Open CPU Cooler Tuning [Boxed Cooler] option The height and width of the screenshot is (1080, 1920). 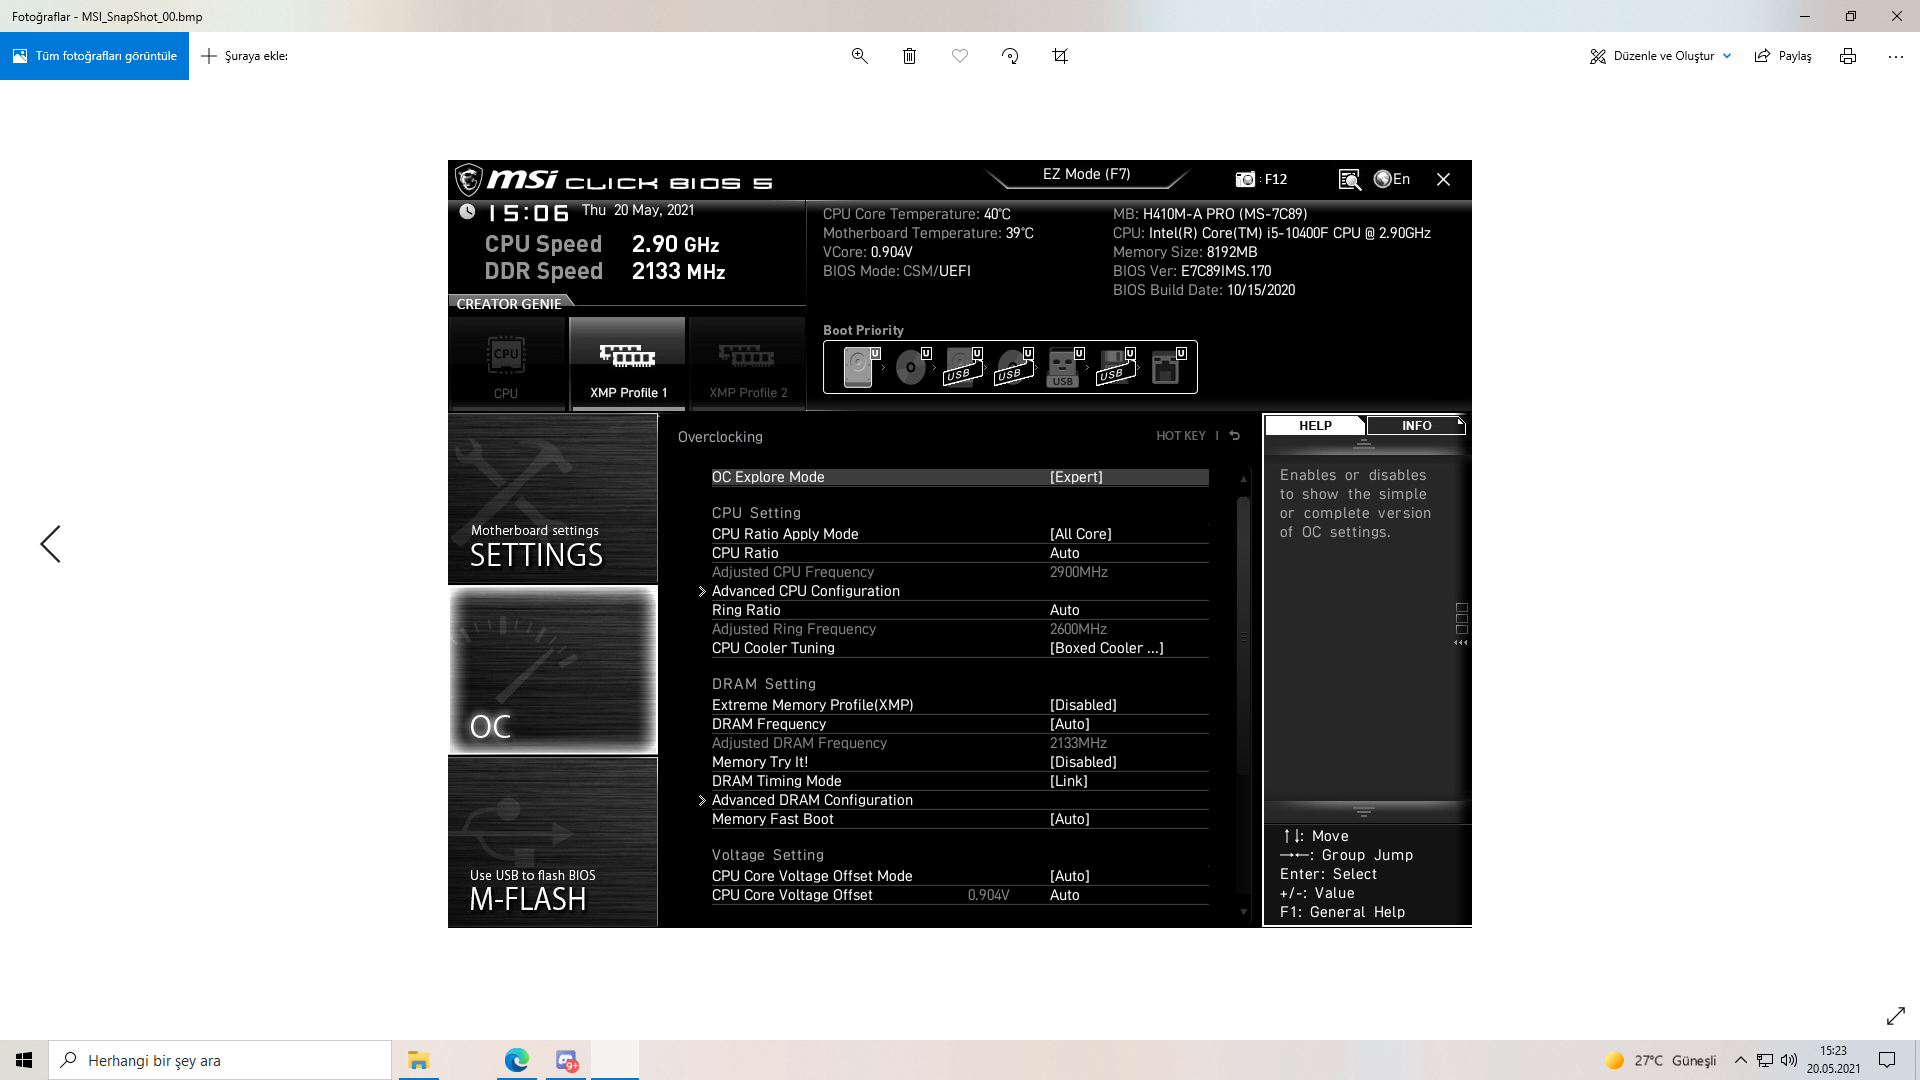pyautogui.click(x=960, y=648)
